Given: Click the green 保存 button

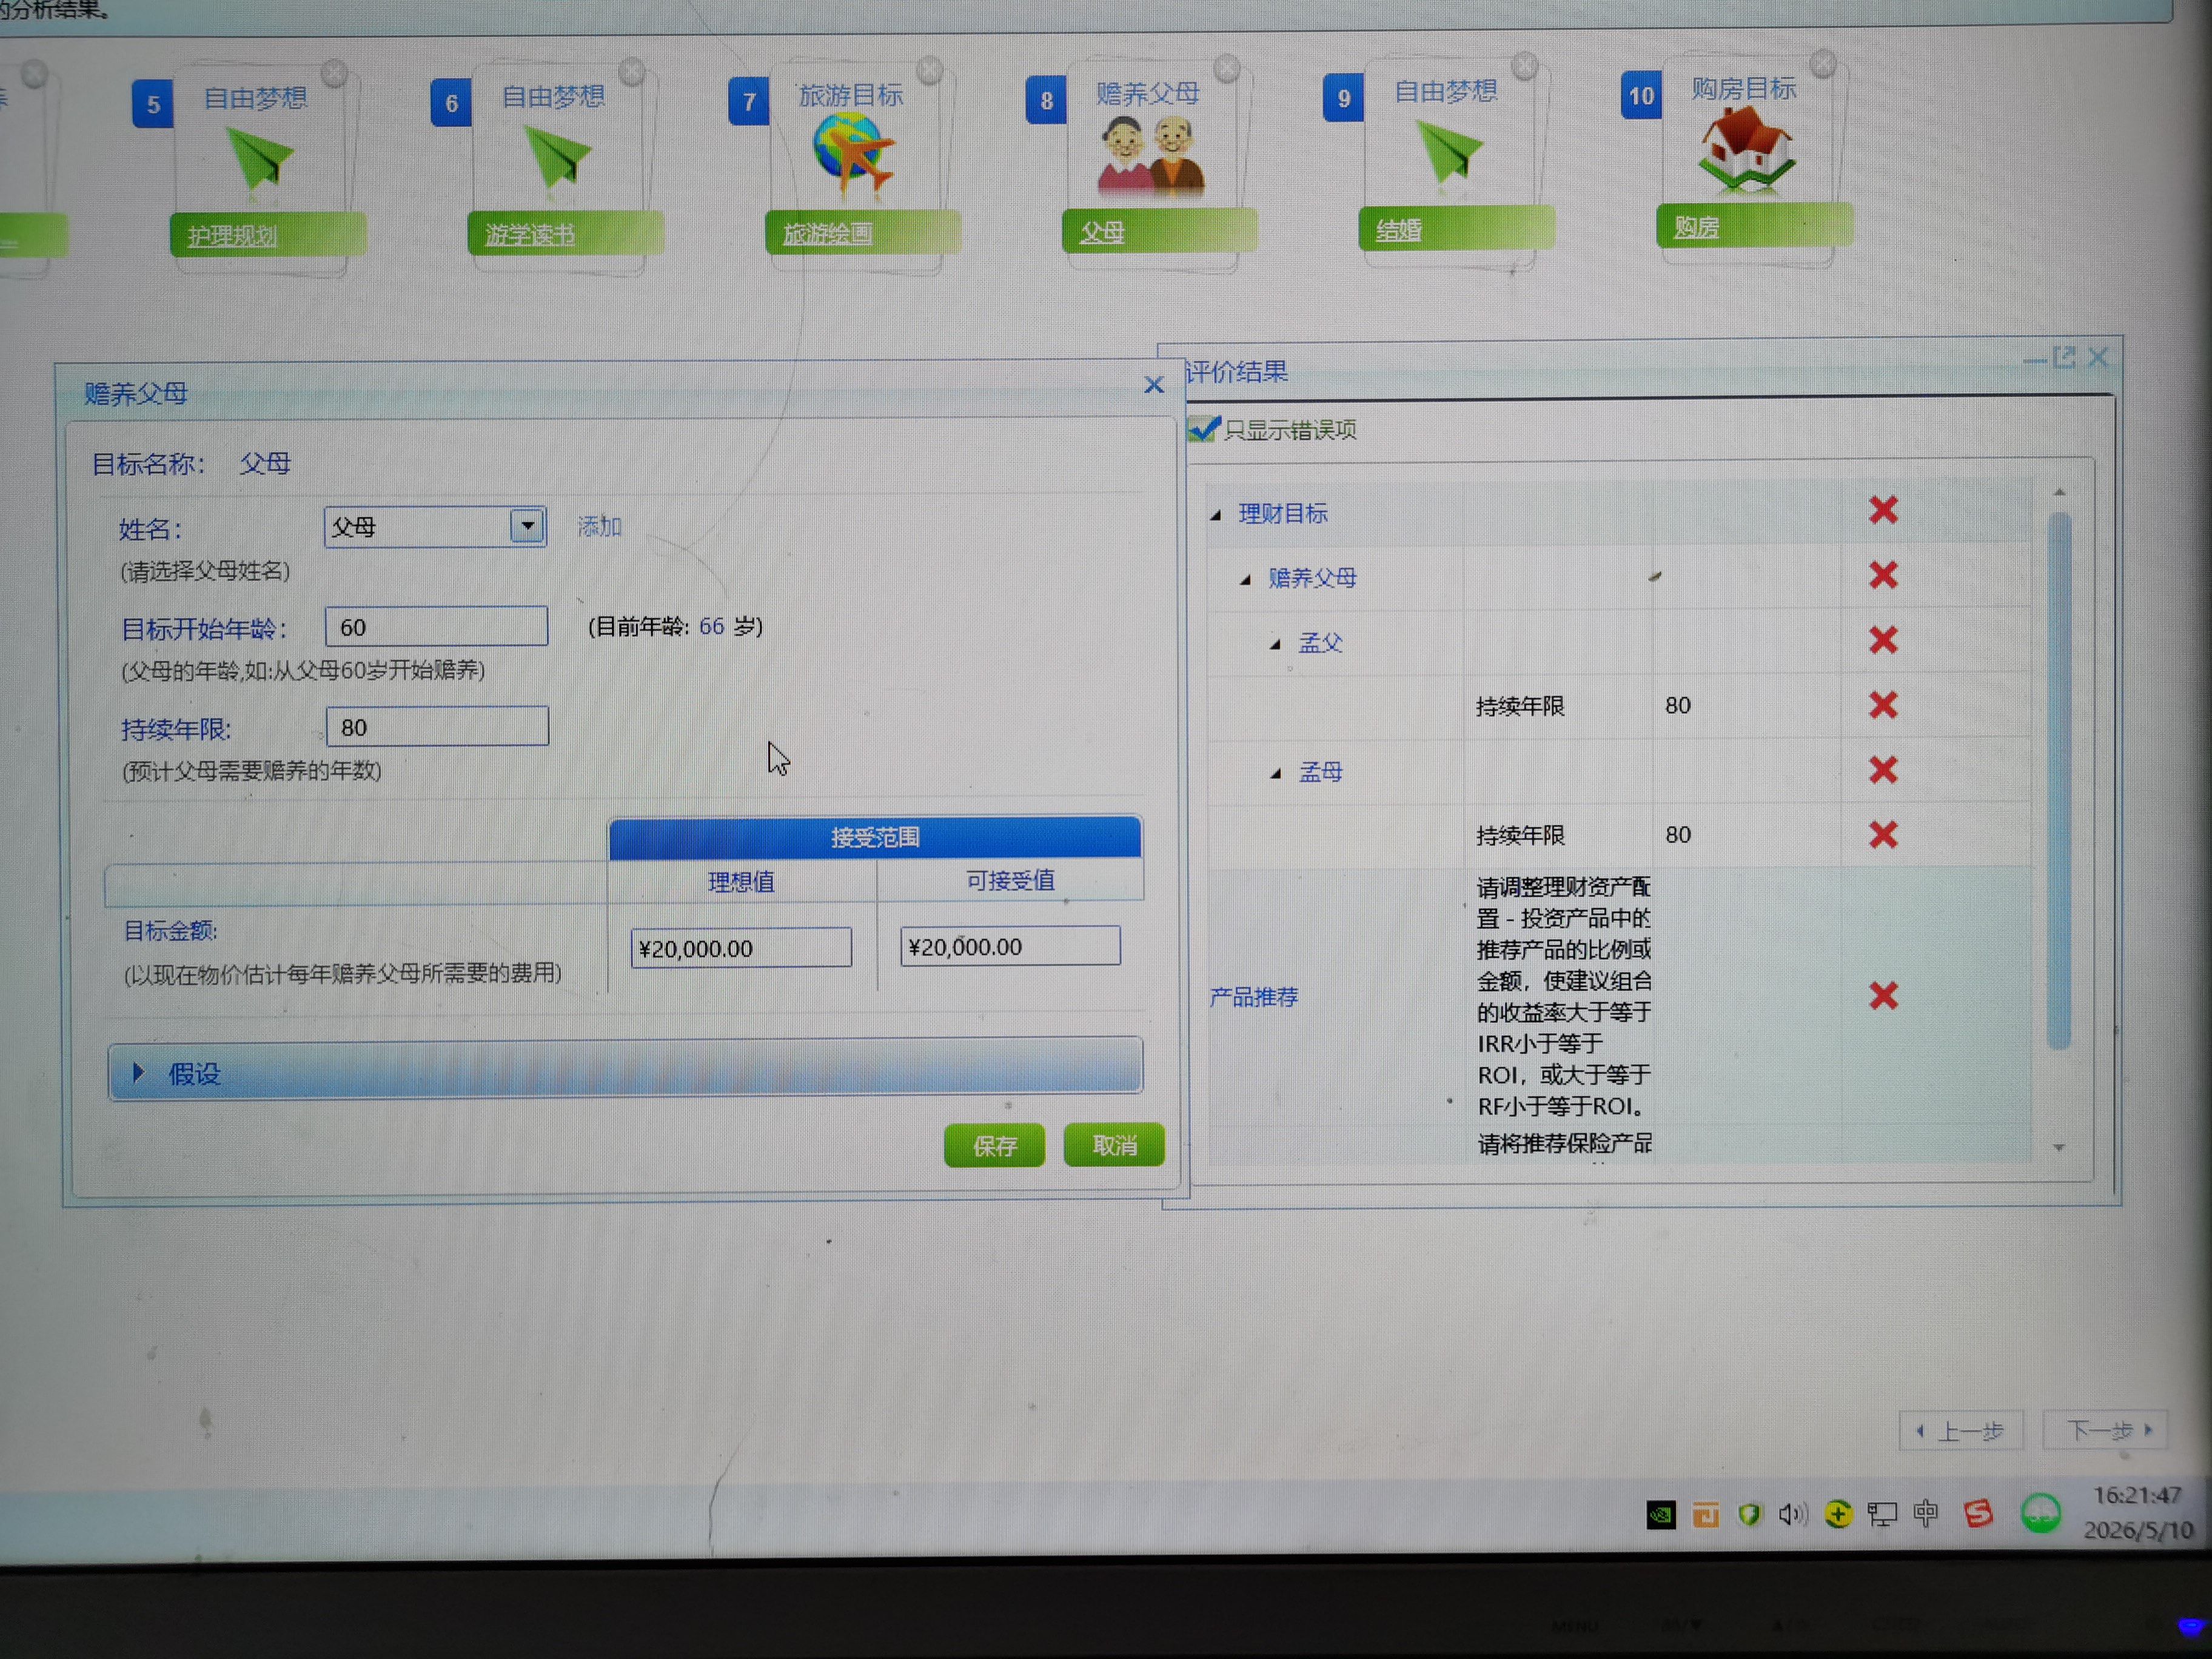Looking at the screenshot, I should (994, 1145).
